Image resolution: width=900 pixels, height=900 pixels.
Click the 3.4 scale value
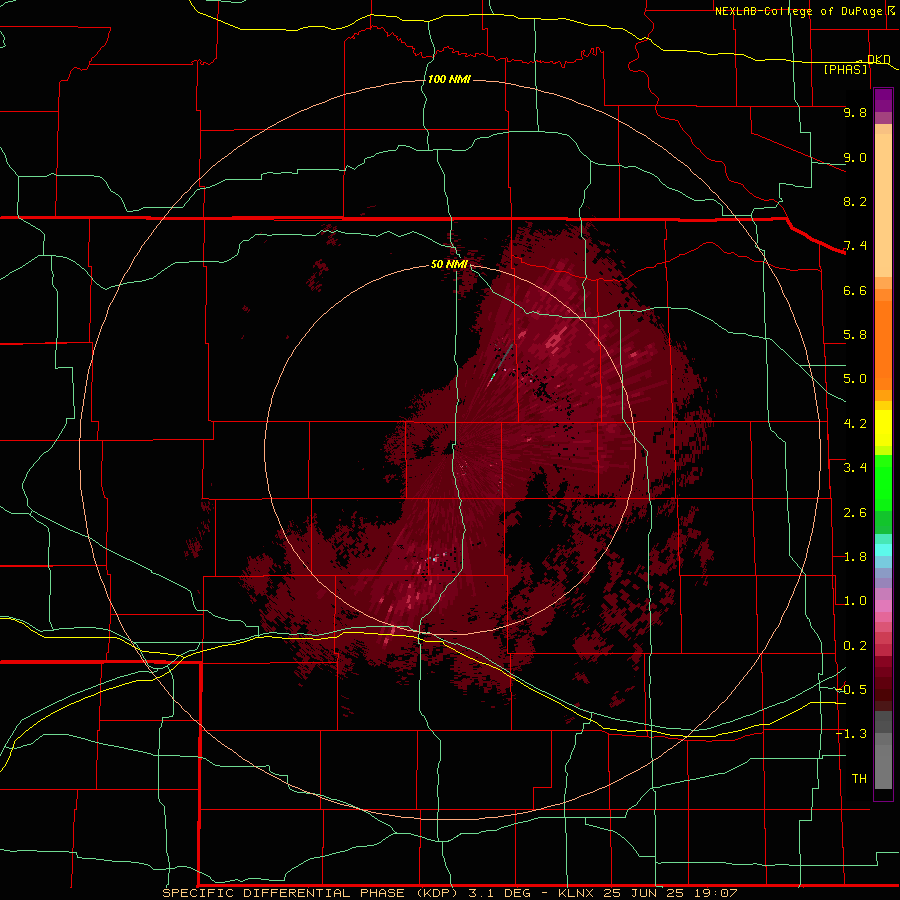(855, 468)
